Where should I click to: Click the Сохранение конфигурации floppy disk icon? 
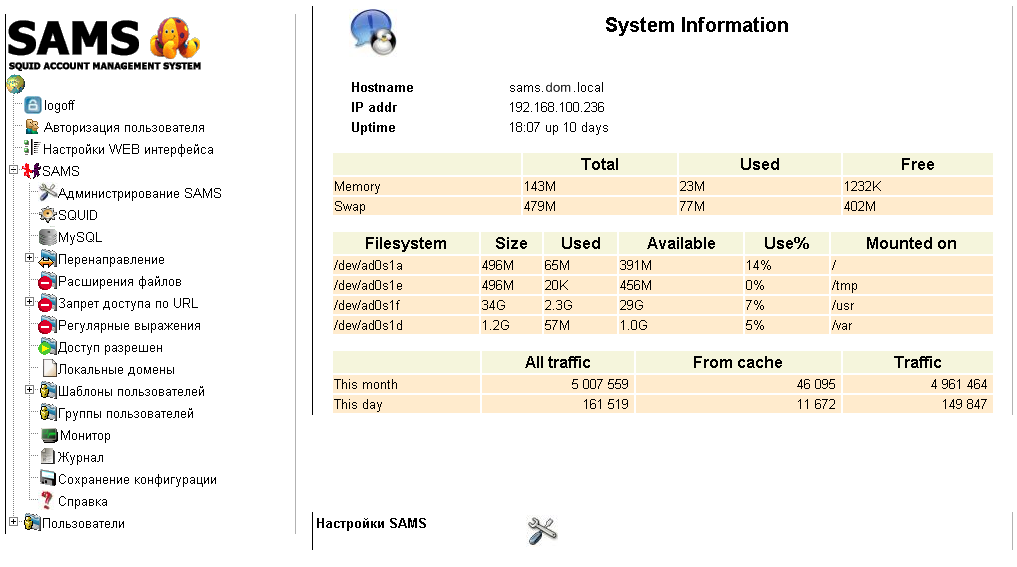pos(47,479)
